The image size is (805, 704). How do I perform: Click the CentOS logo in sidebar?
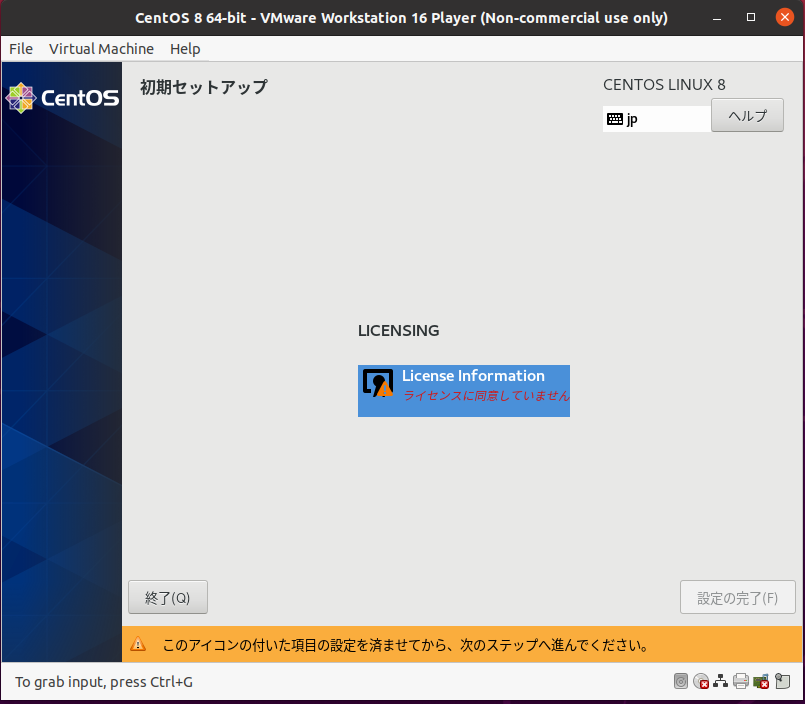click(62, 97)
